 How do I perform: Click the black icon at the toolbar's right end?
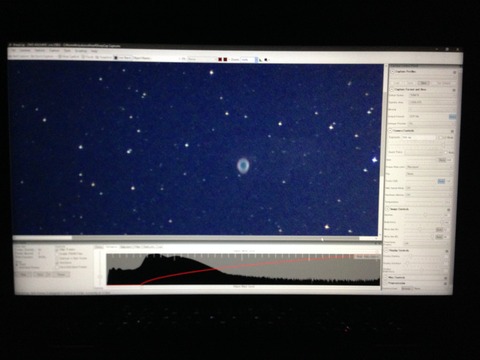(x=266, y=60)
